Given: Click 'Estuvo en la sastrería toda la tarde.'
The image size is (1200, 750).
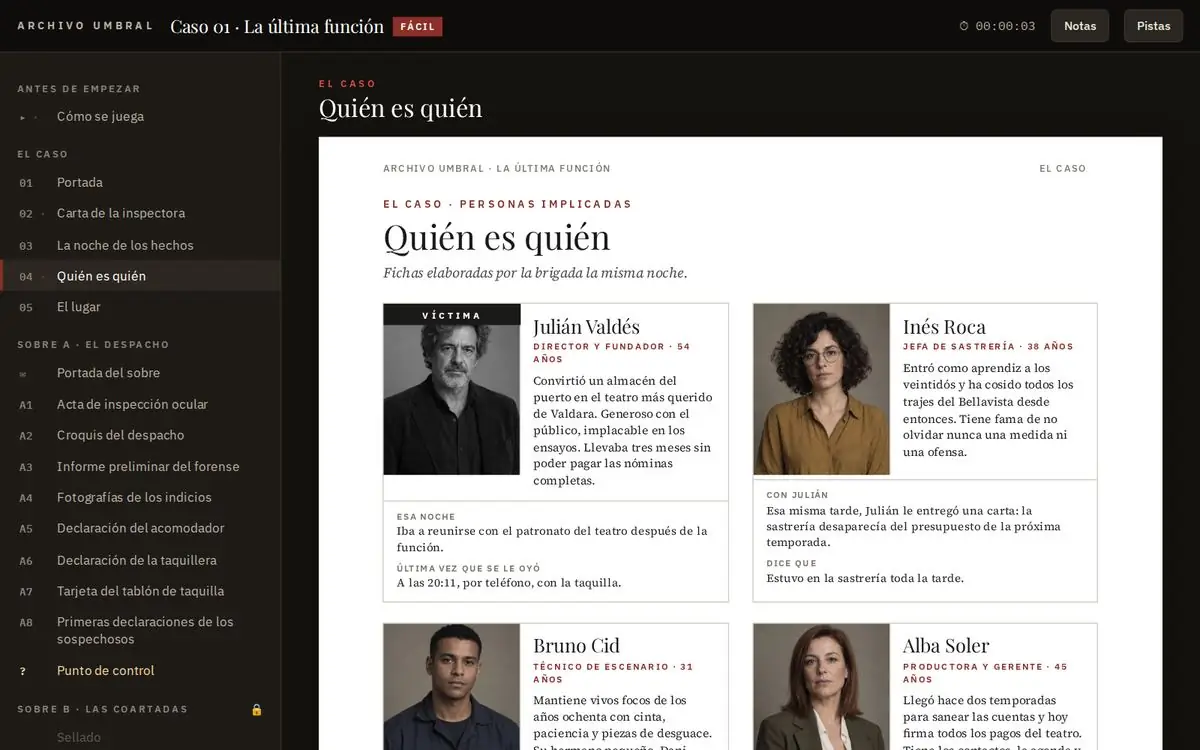Looking at the screenshot, I should [865, 578].
